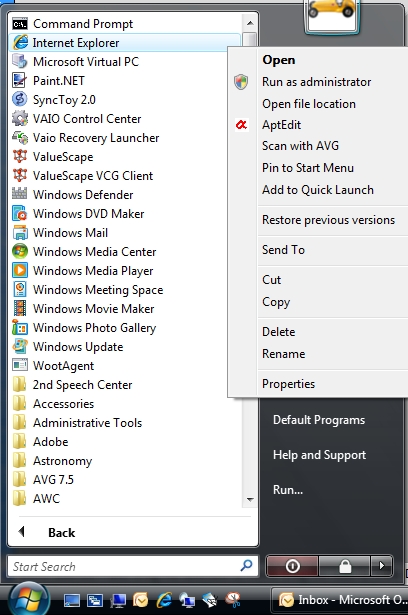Viewport: 408px width, 615px height.
Task: Open the Run... dialog link
Action: click(x=288, y=489)
